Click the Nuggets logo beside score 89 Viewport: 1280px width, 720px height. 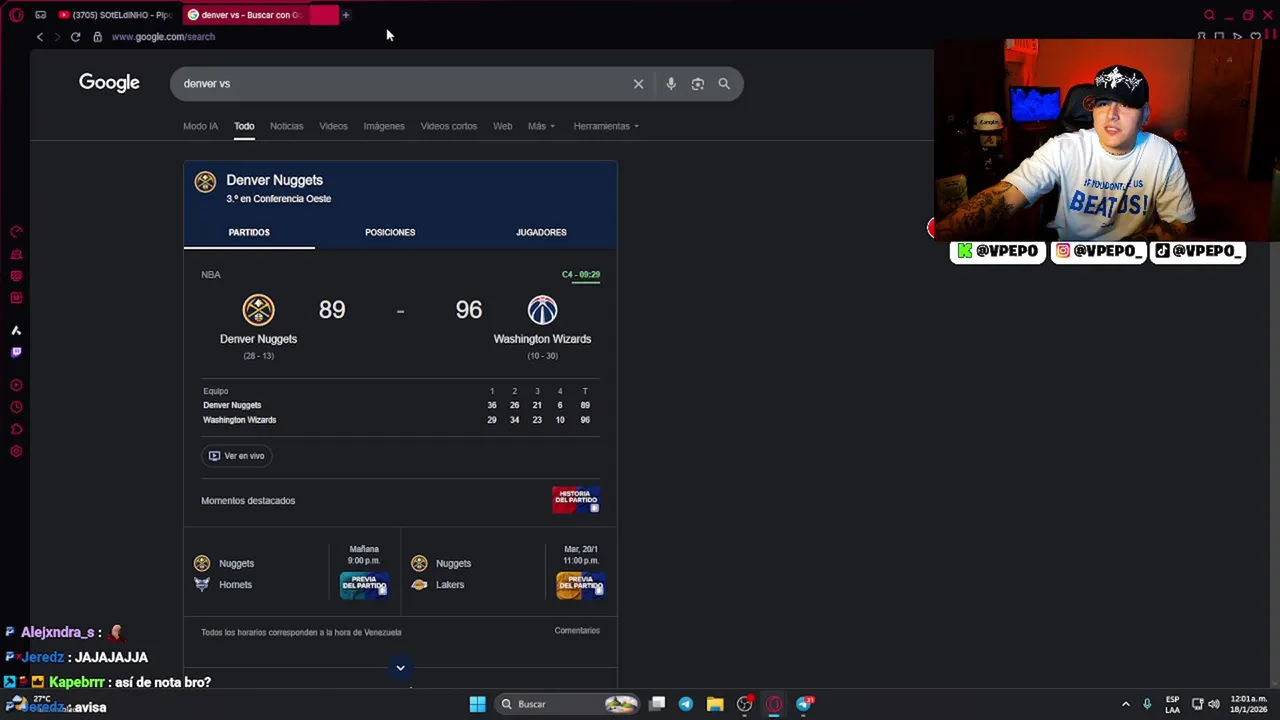[x=258, y=310]
